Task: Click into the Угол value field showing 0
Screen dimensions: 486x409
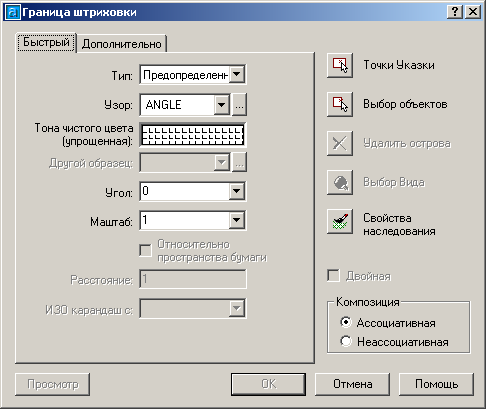Action: coord(185,191)
